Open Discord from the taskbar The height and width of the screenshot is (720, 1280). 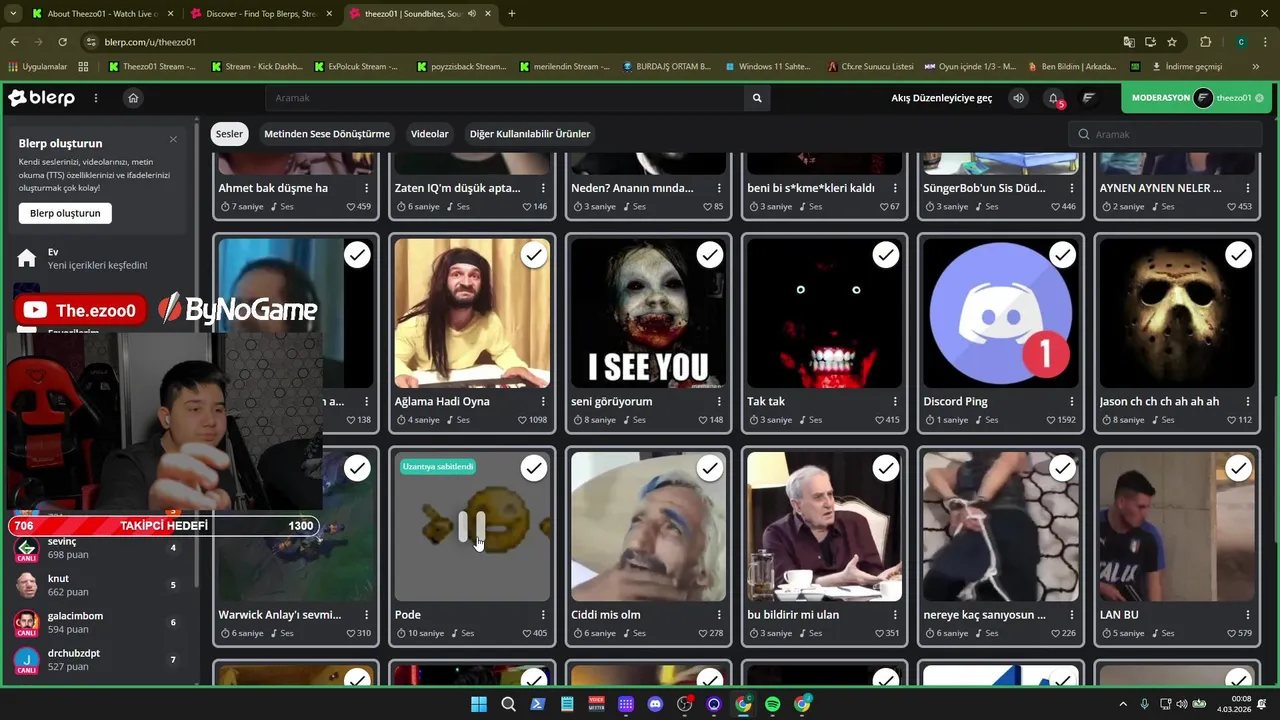[x=655, y=704]
